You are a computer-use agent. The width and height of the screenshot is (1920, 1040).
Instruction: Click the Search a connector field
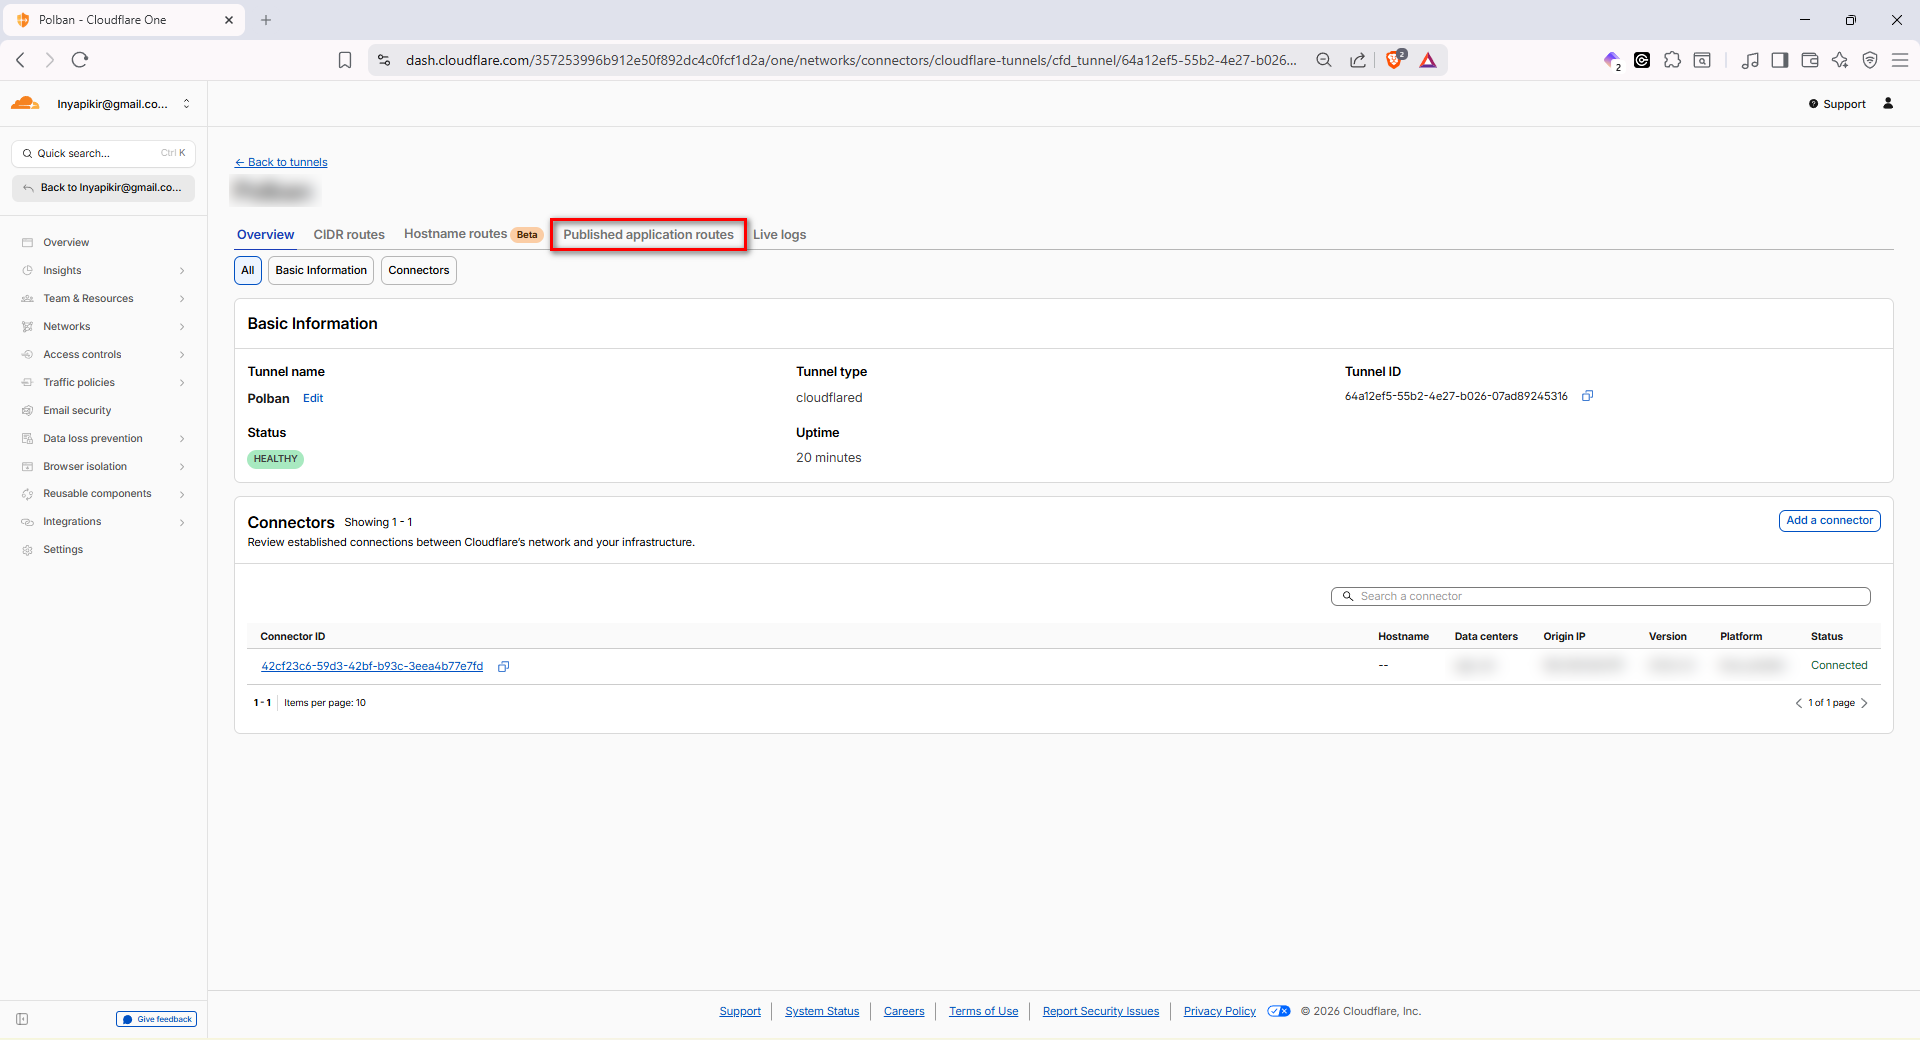(x=1601, y=596)
